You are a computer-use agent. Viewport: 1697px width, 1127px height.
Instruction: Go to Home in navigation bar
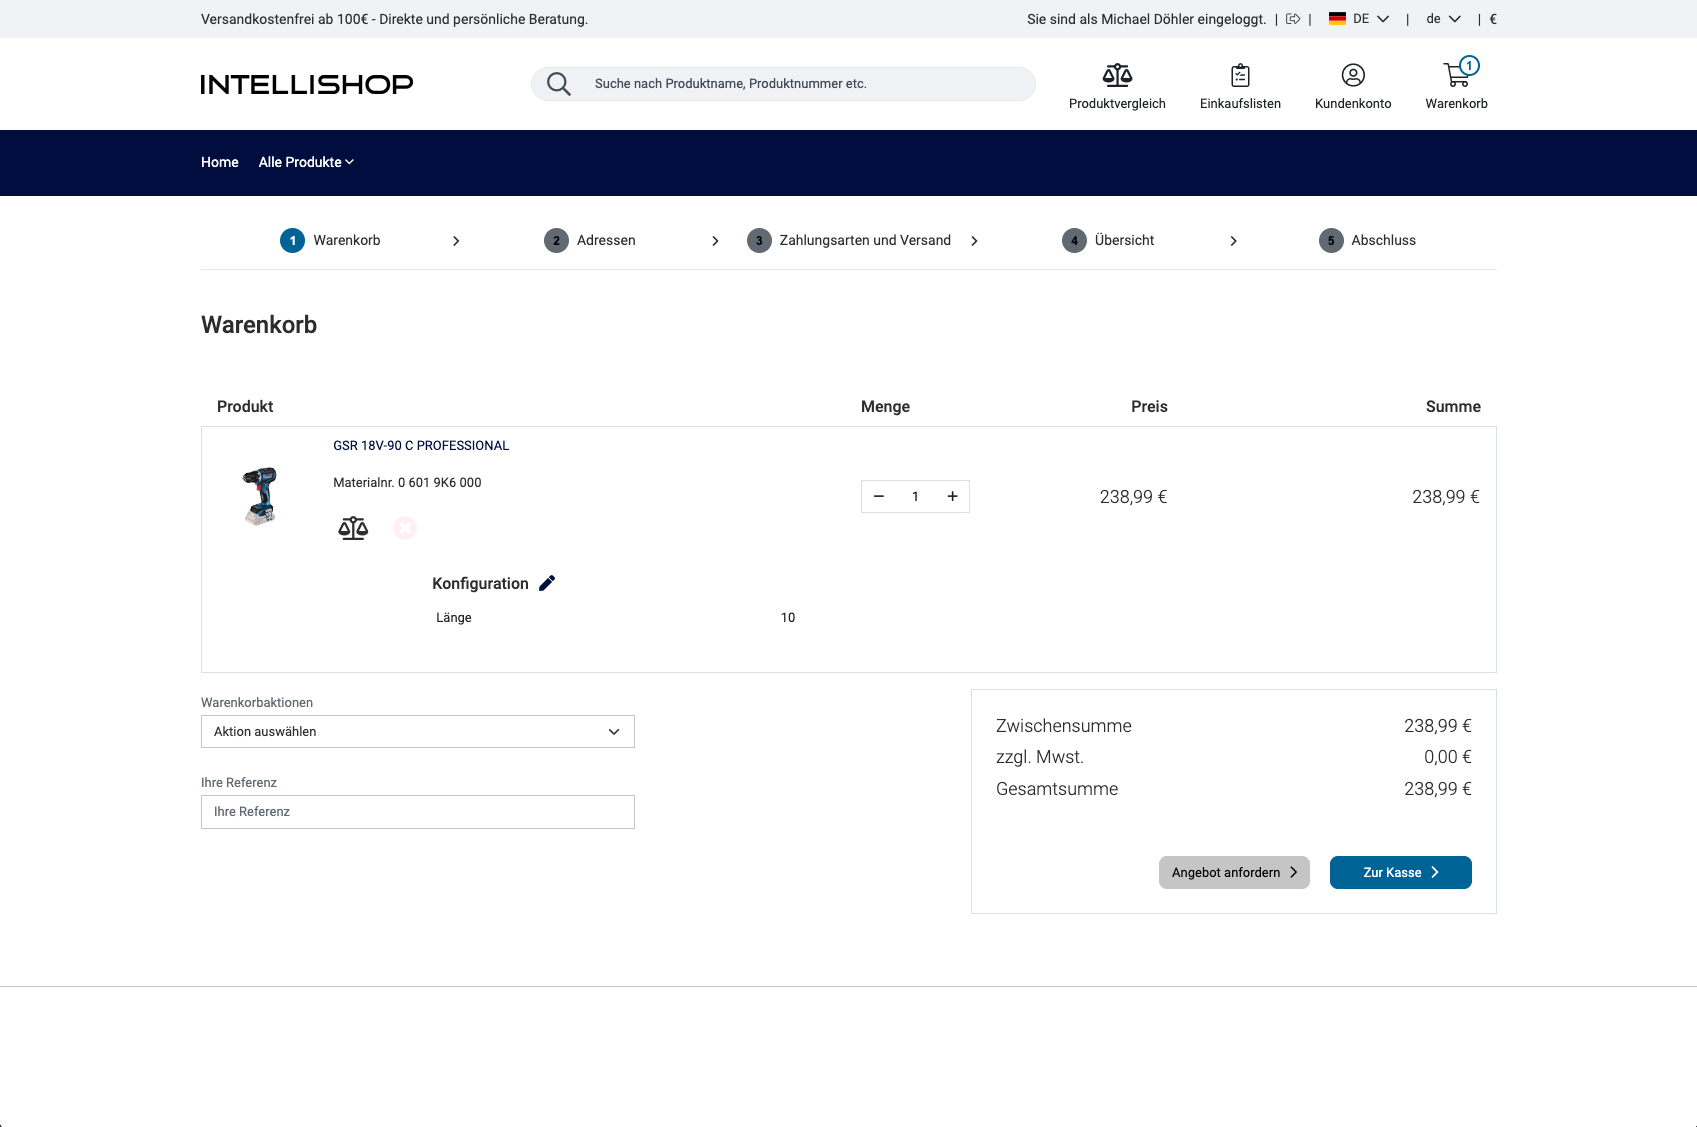click(x=220, y=162)
